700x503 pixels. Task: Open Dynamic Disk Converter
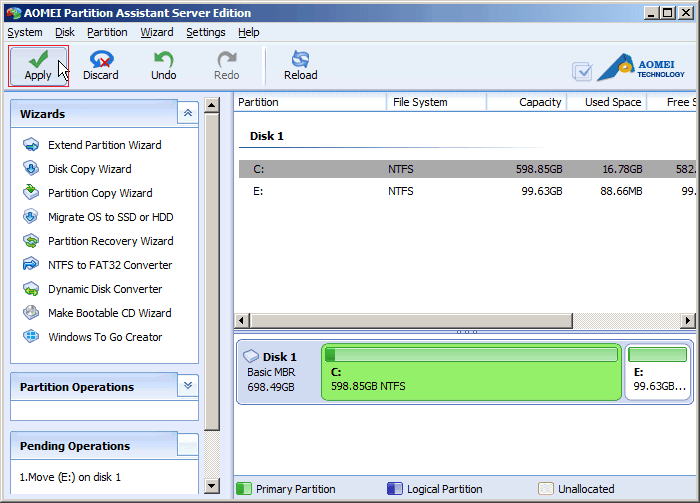pos(105,289)
